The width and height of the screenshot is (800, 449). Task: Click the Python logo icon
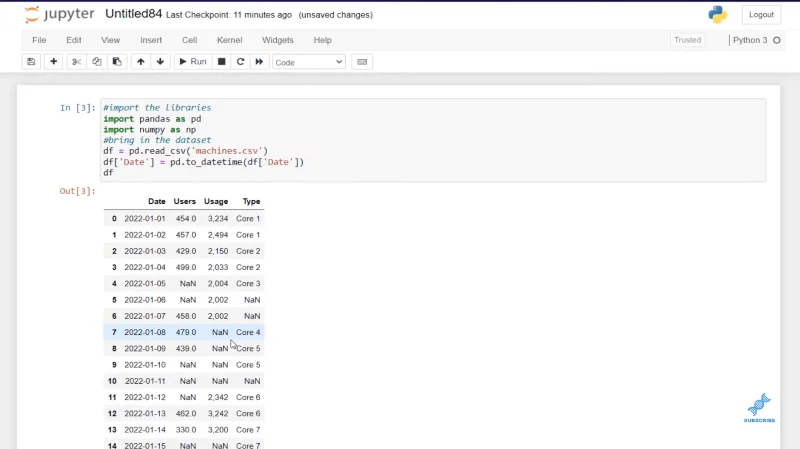717,14
